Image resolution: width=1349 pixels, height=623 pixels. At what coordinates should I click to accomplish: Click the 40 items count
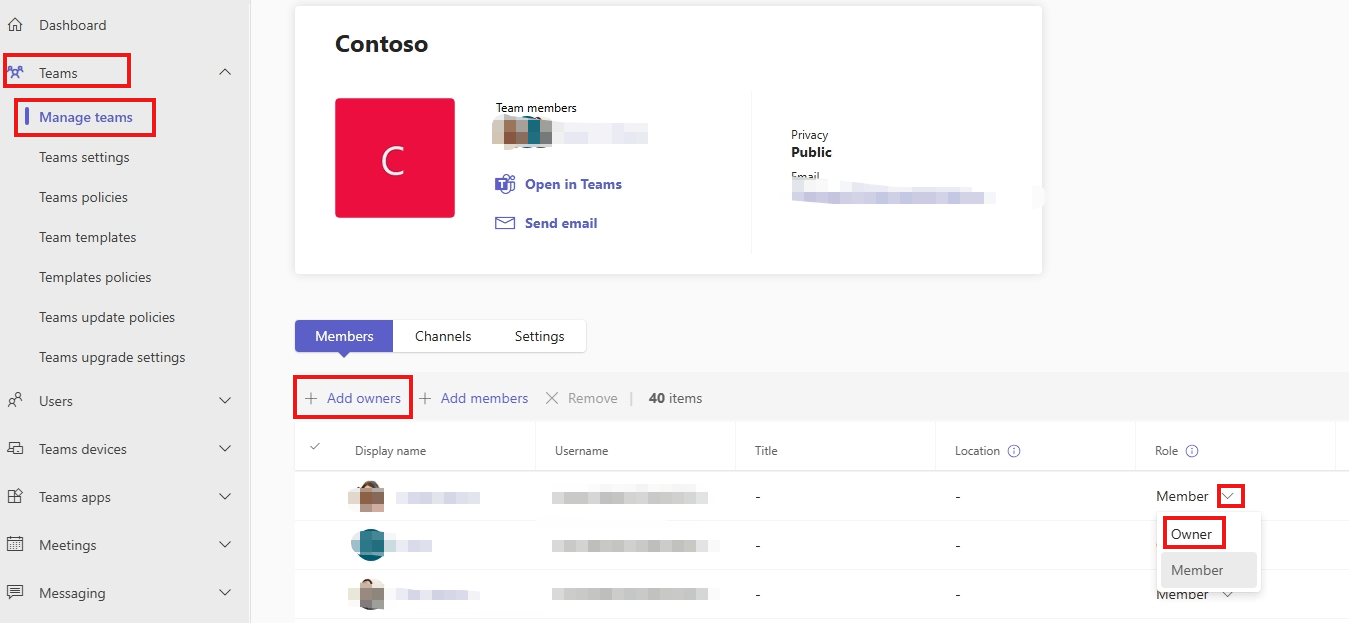(675, 398)
